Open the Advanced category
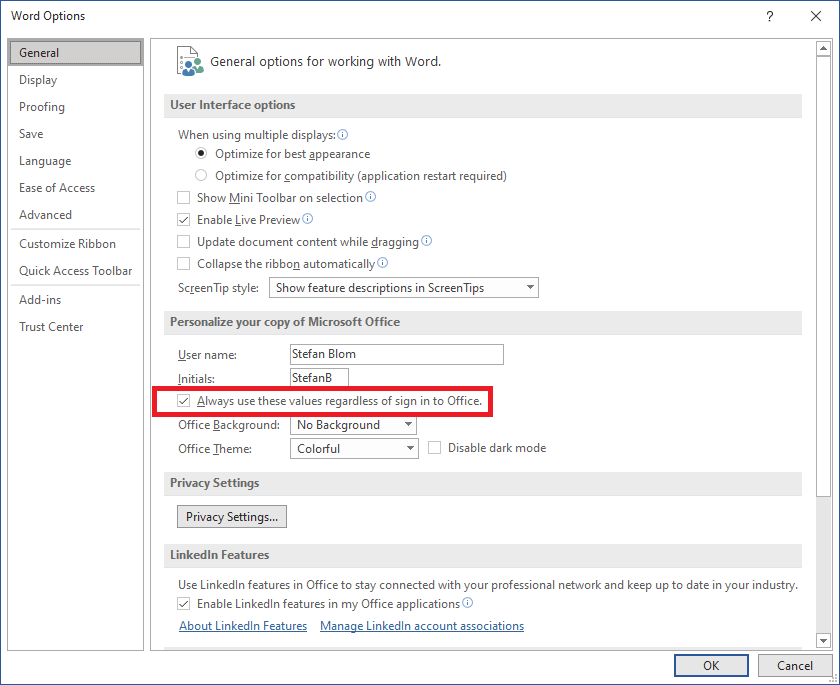The height and width of the screenshot is (685, 840). point(76,214)
